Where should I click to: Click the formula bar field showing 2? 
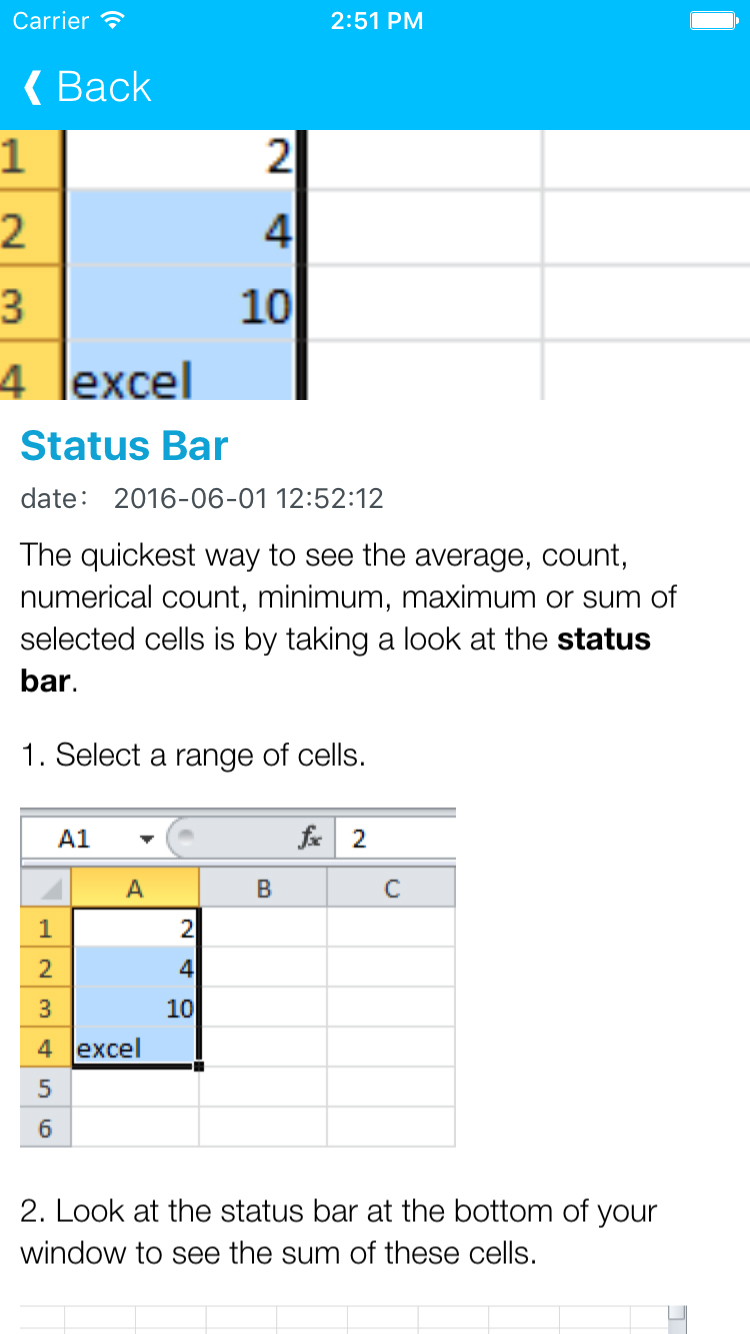pos(395,839)
